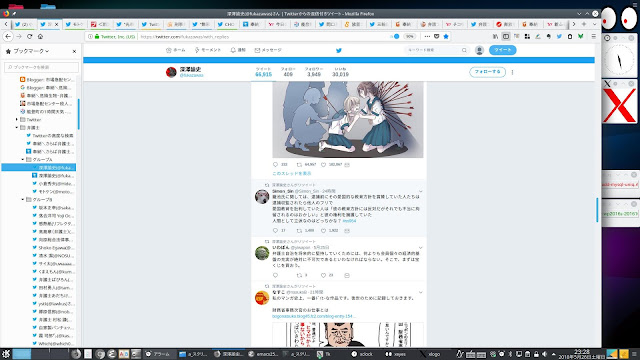Close the bookmarks sidebar

point(74,51)
